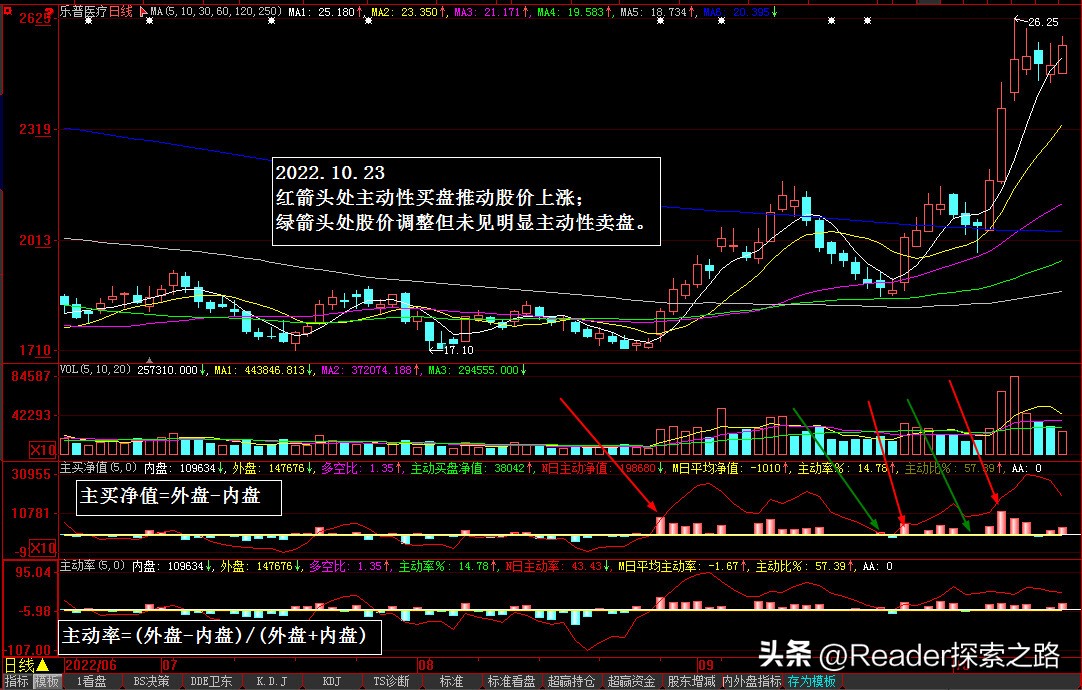
Task: Click the 1710 price axis label
Action: 35,351
